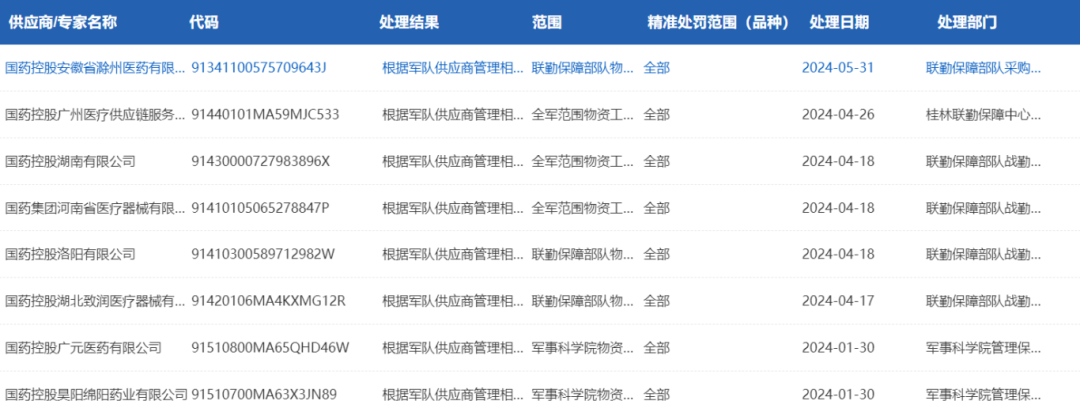Click date in 国药集团河南省医疗器械 row
This screenshot has width=1080, height=416.
coord(838,207)
